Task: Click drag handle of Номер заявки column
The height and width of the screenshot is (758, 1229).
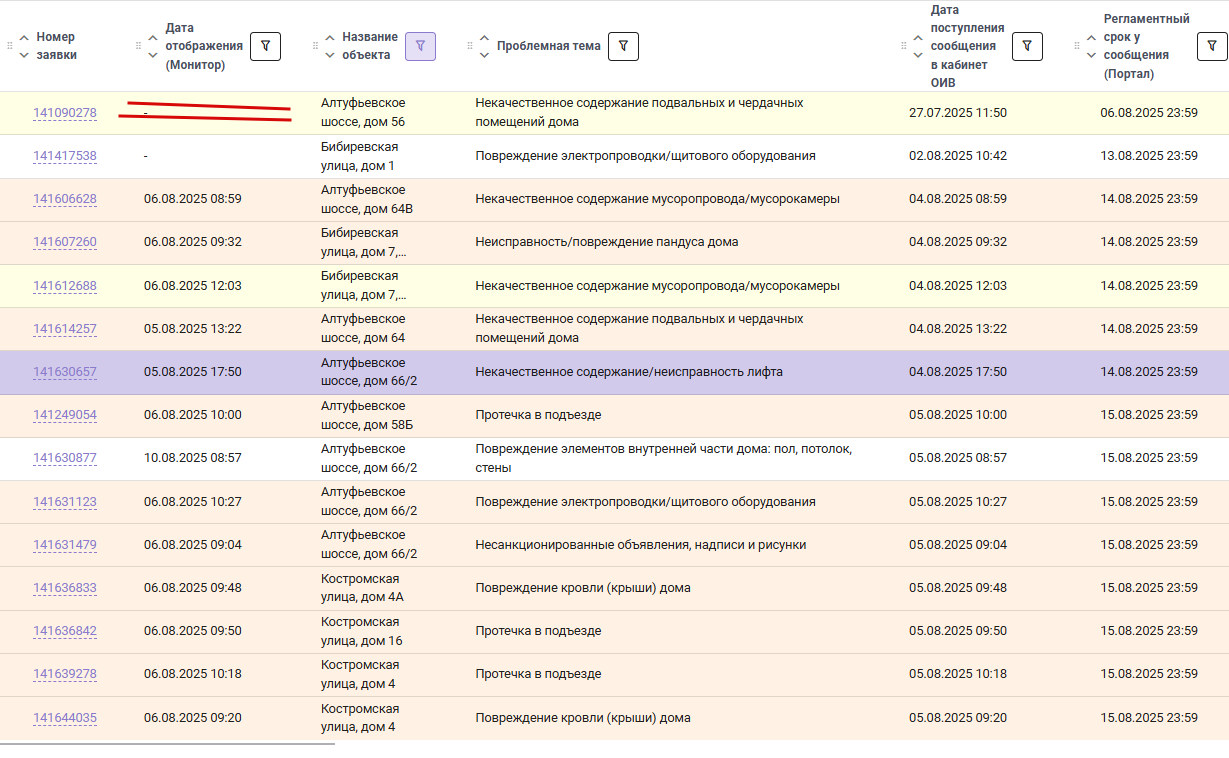Action: click(x=10, y=46)
